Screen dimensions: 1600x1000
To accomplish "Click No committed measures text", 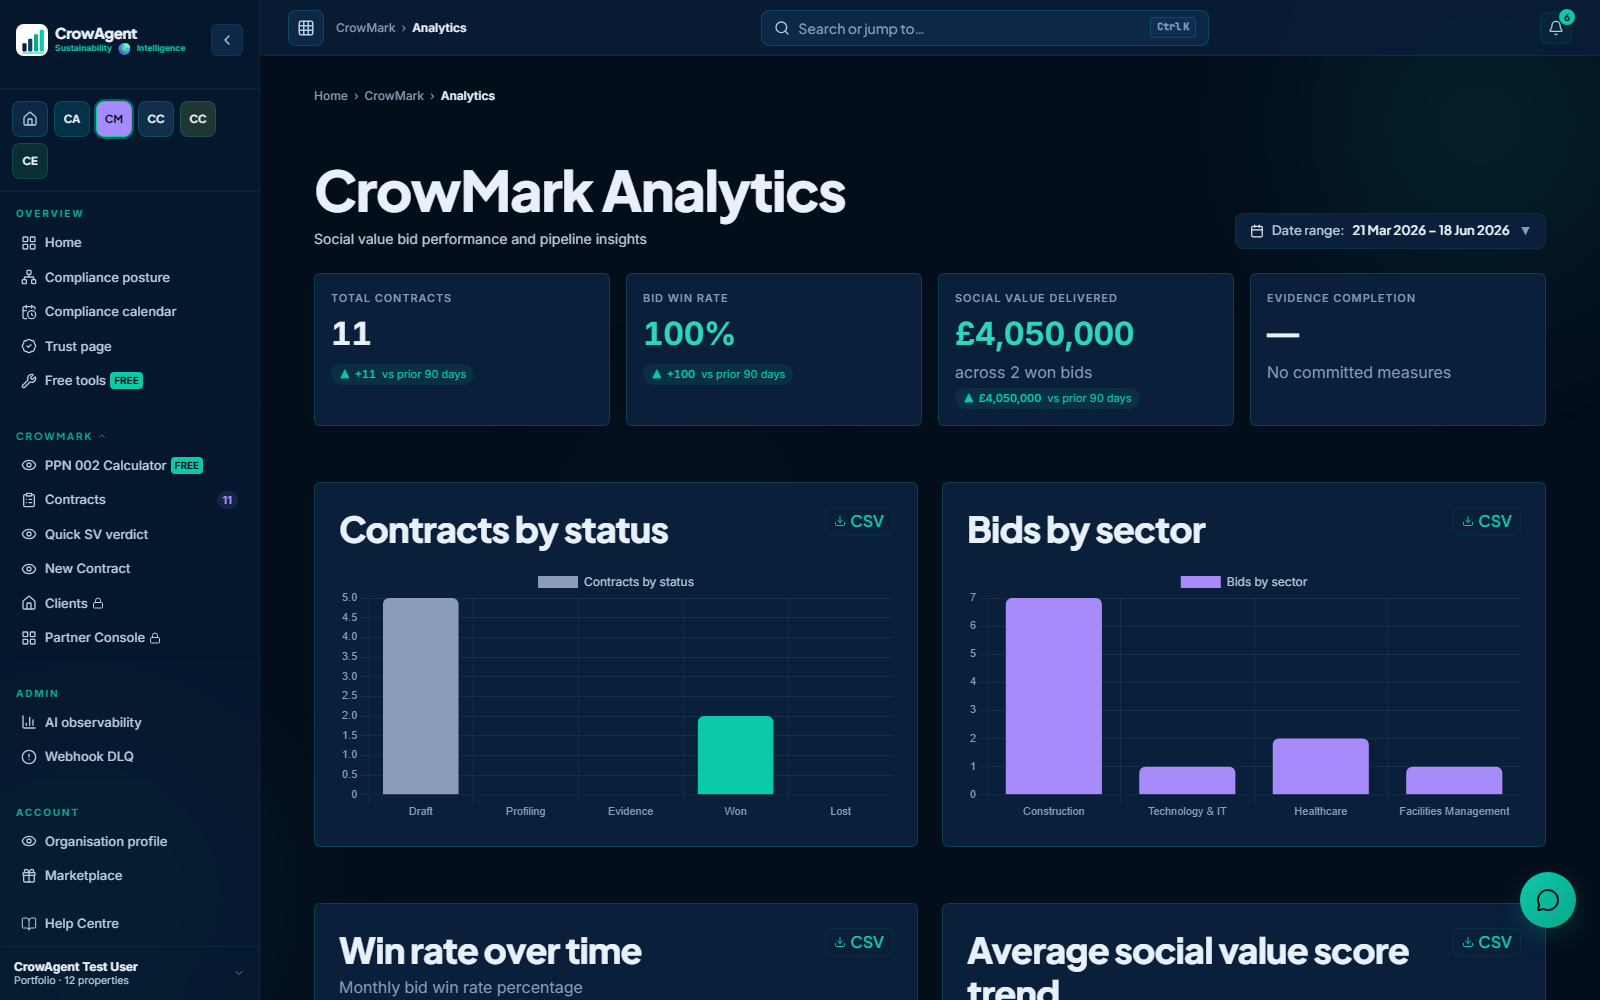I will pos(1358,373).
